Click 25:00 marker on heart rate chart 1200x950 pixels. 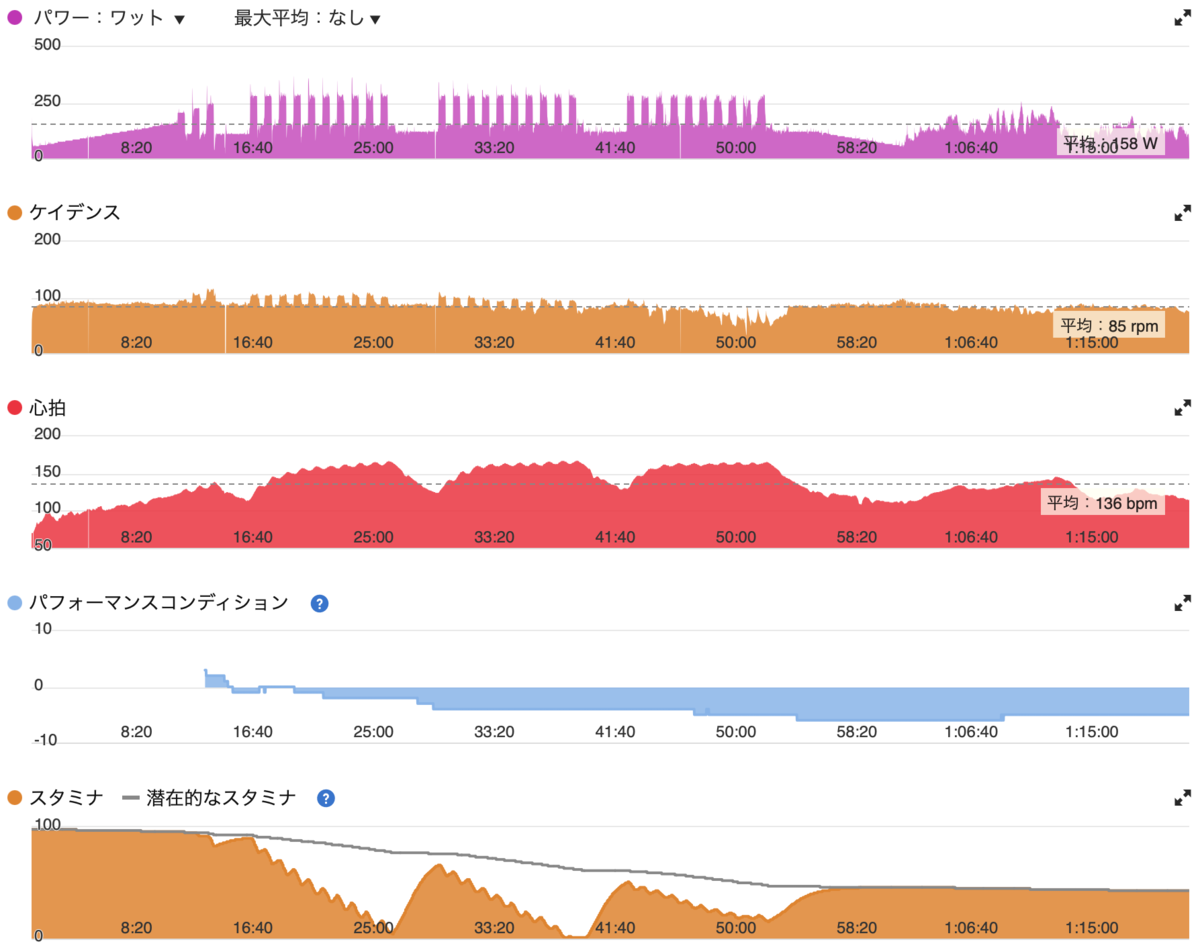(373, 536)
